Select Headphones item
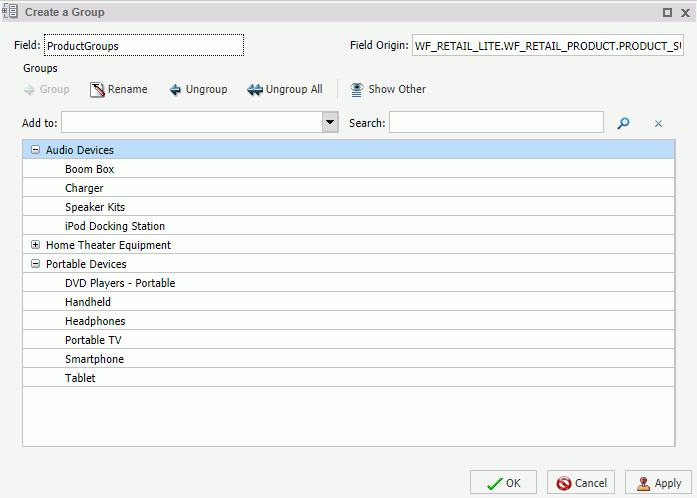697x498 pixels. click(x=348, y=321)
